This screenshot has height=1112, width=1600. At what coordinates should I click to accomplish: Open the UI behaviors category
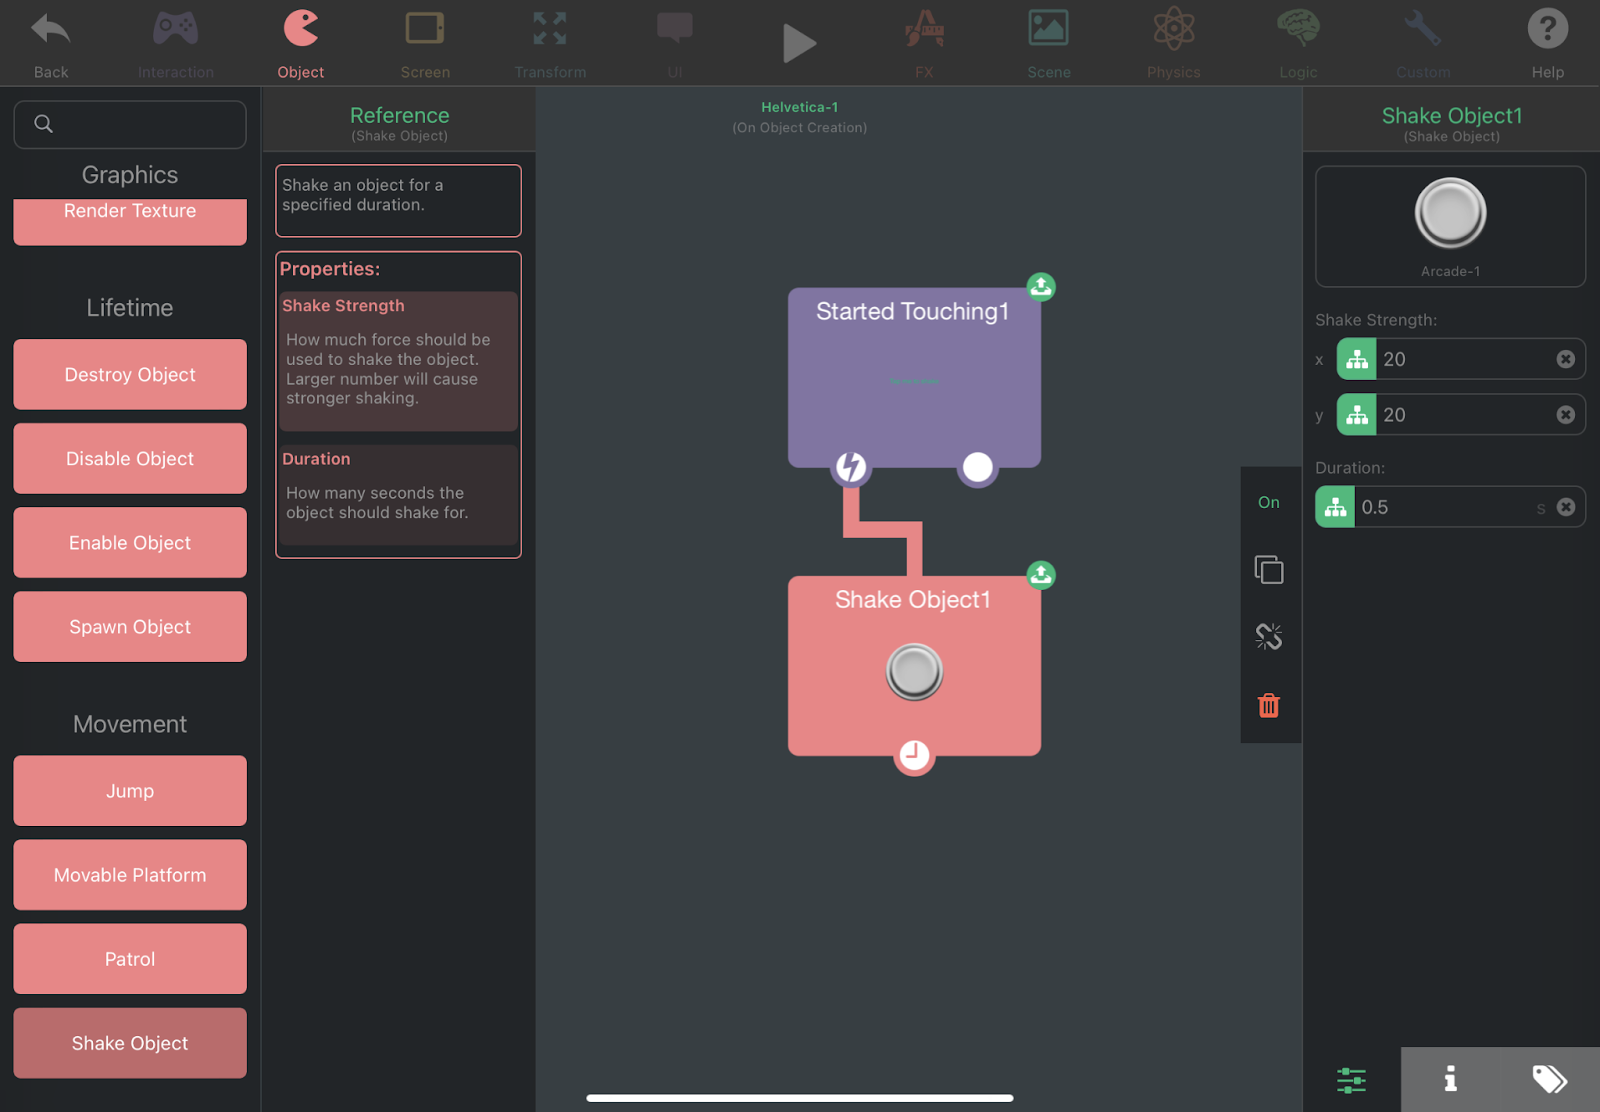[675, 43]
